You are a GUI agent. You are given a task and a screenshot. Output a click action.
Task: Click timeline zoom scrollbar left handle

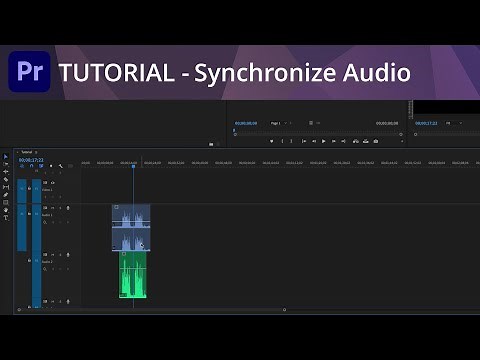pos(19,310)
